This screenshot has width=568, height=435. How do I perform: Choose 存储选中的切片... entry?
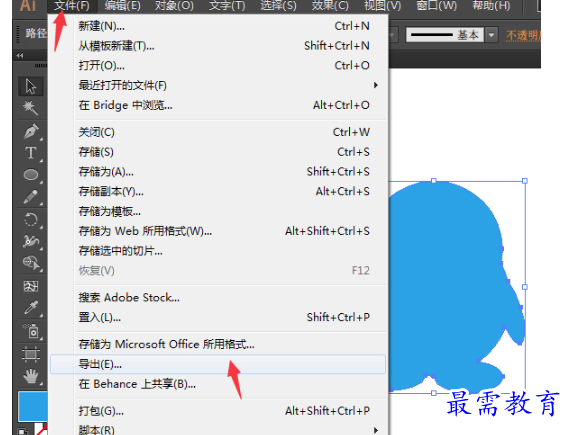point(218,251)
